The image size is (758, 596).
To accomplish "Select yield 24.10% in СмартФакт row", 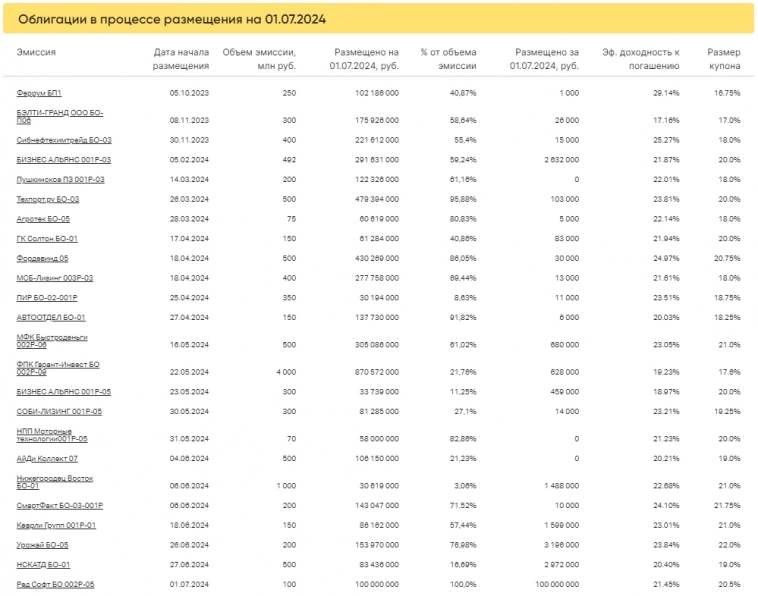I will tap(666, 506).
